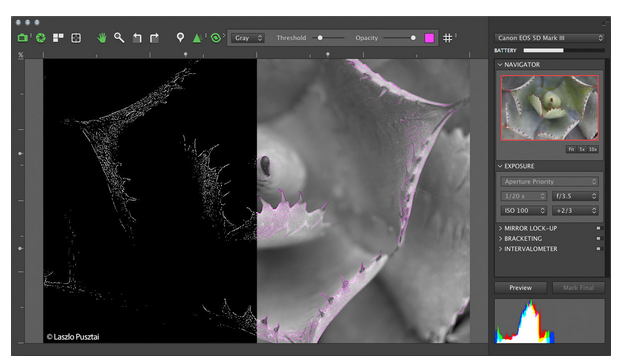Click the Preview button
This screenshot has width=620, height=364.
(x=520, y=288)
